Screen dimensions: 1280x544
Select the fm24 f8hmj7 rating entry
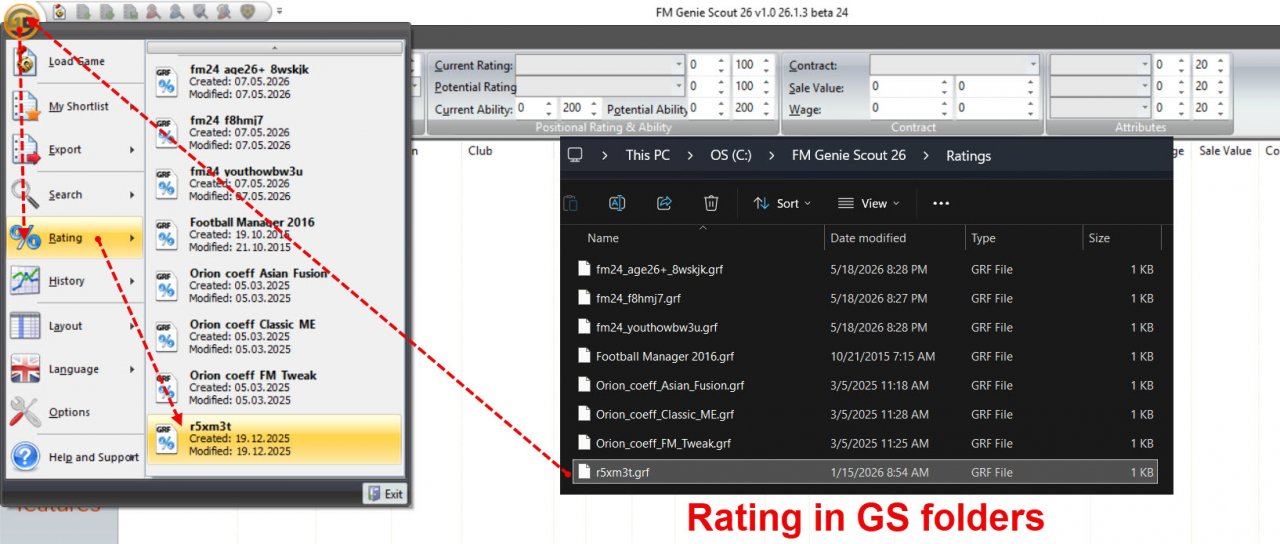tap(275, 132)
